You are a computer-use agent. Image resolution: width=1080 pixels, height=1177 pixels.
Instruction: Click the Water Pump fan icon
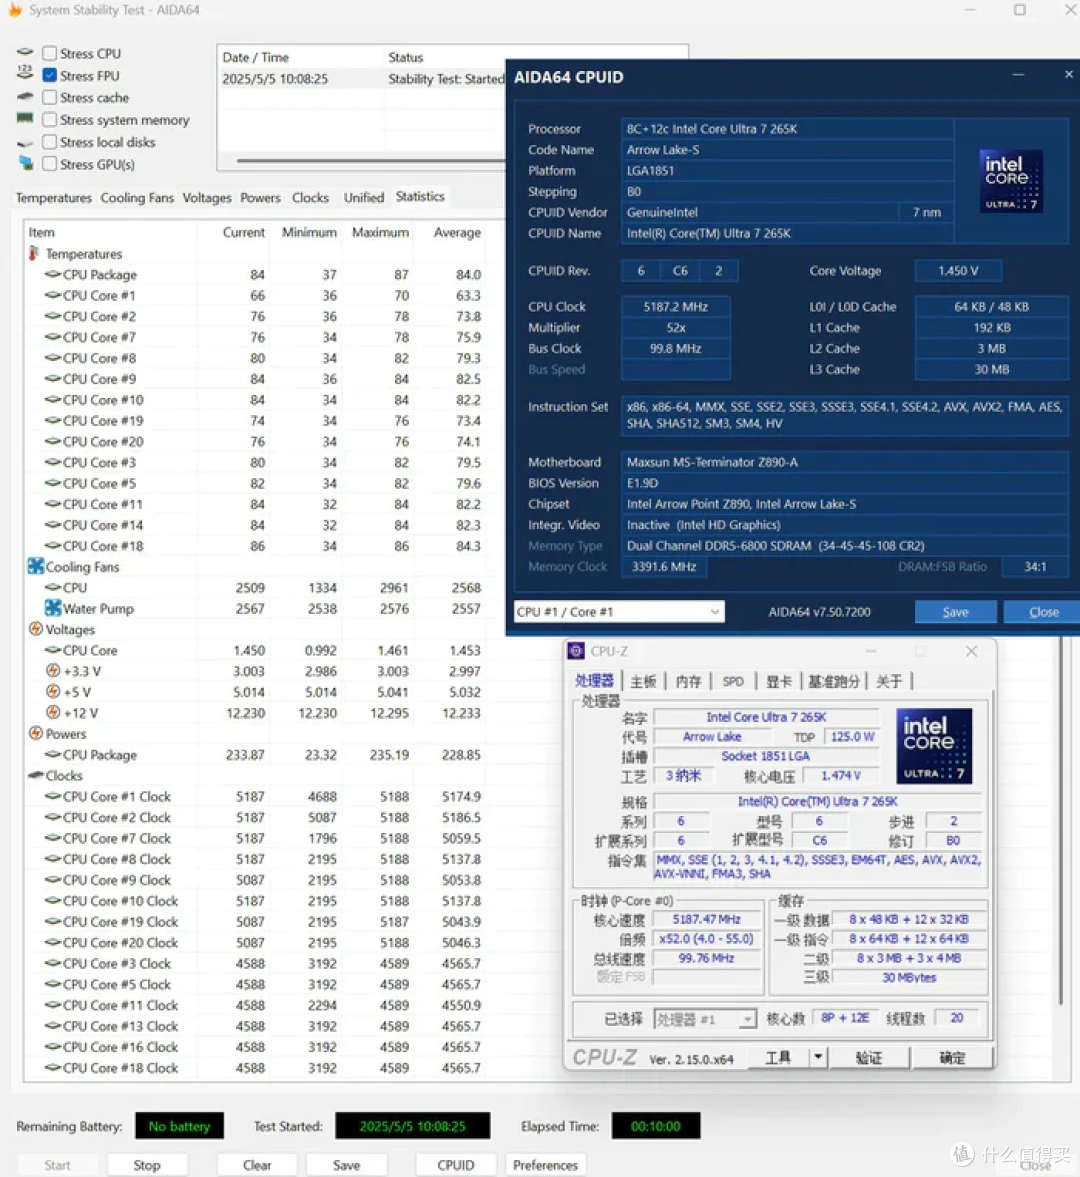click(53, 607)
